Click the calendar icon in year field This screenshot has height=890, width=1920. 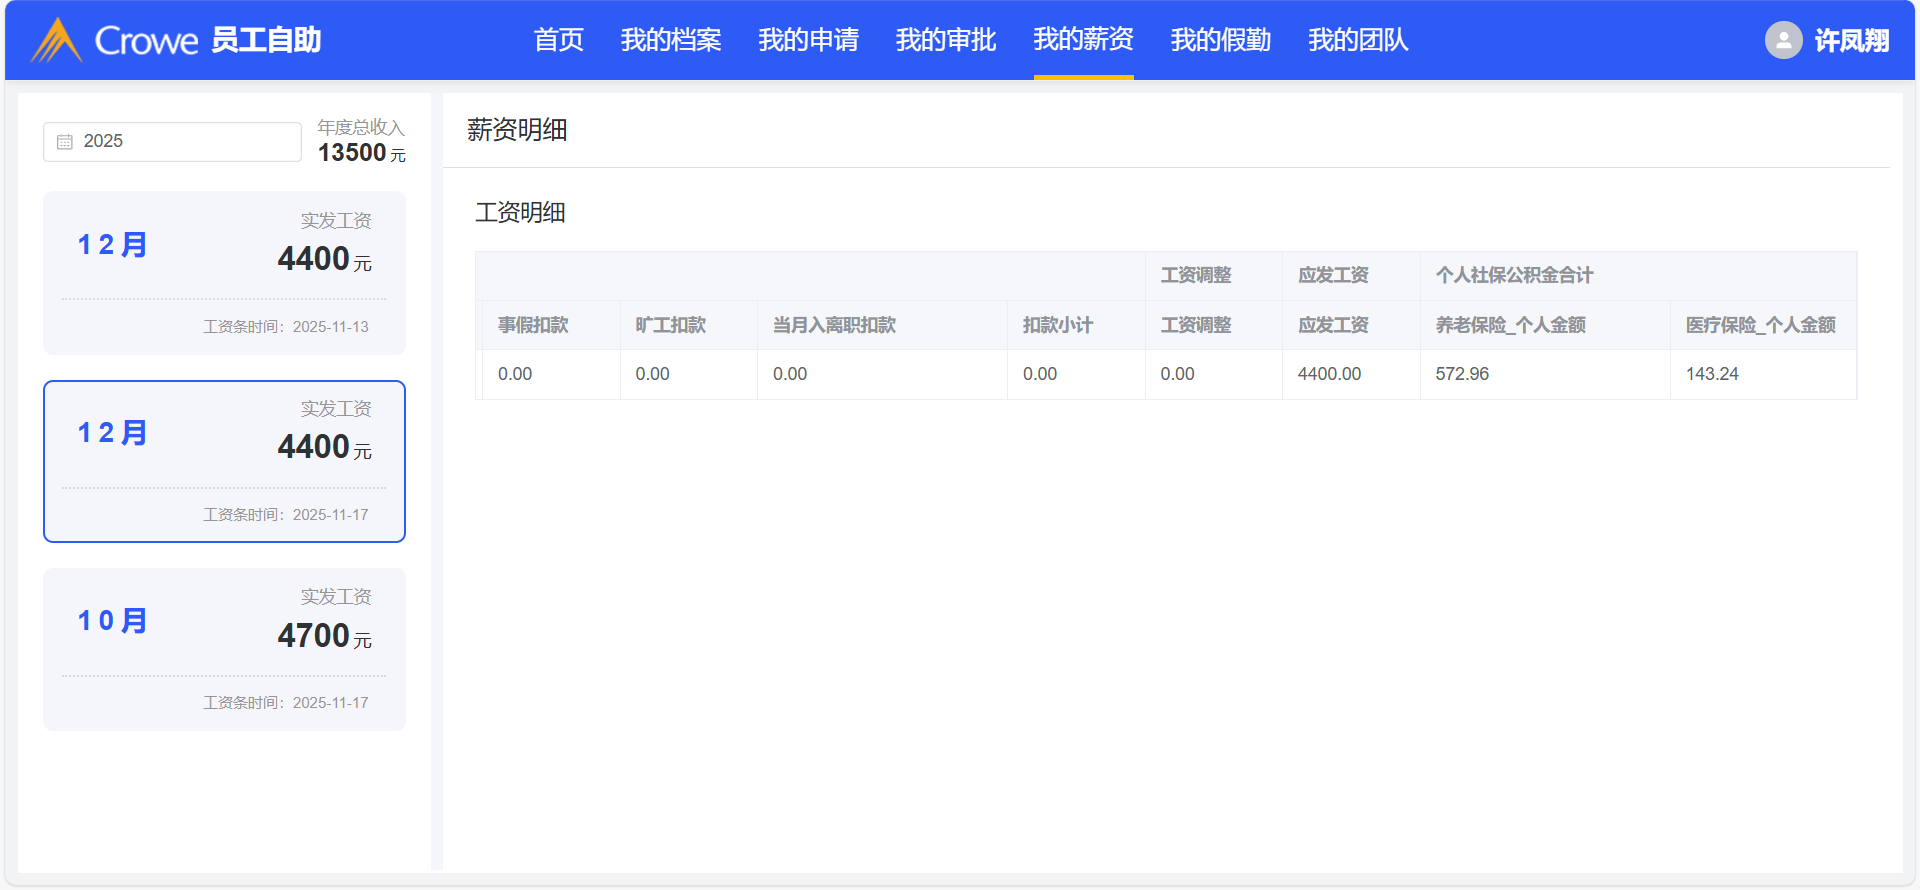(65, 142)
